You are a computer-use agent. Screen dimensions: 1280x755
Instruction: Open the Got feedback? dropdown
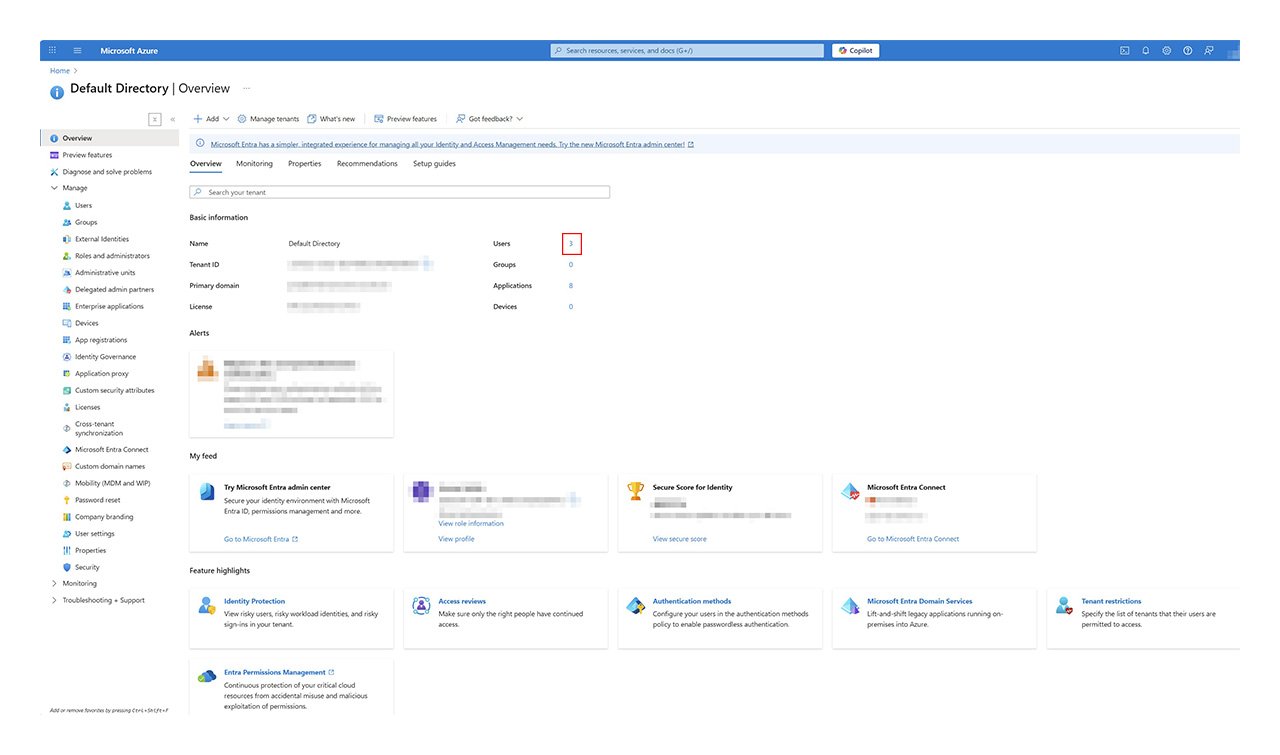(489, 119)
